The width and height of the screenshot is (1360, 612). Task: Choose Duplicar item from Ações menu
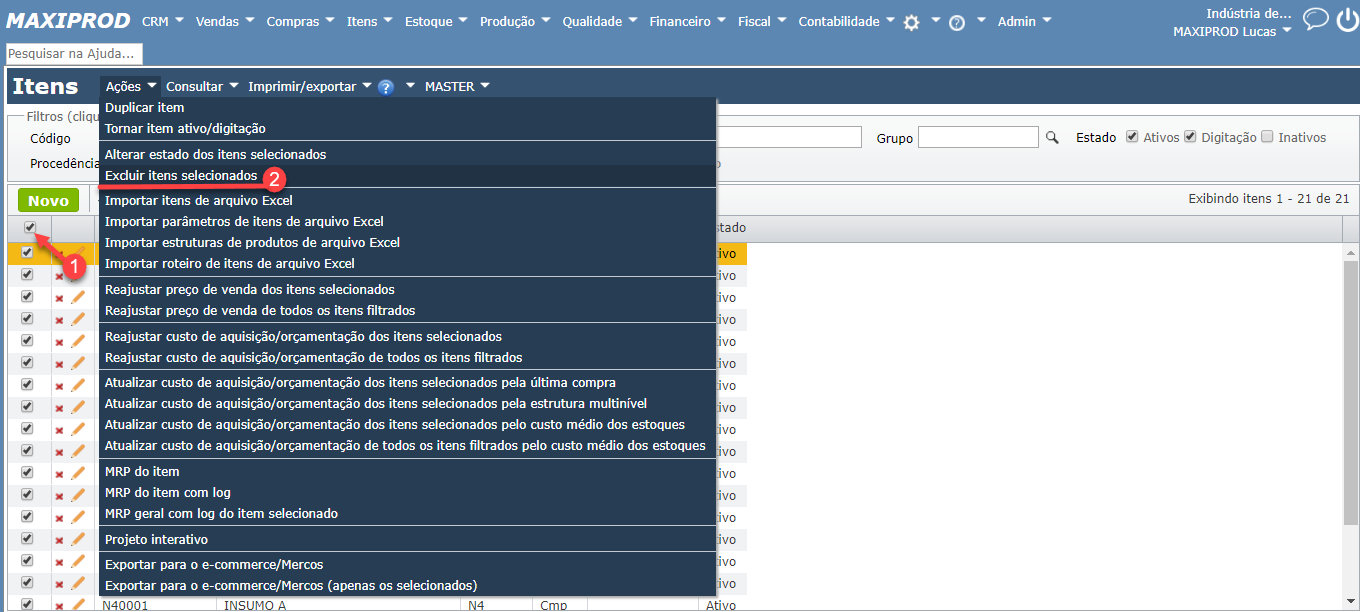pyautogui.click(x=408, y=108)
